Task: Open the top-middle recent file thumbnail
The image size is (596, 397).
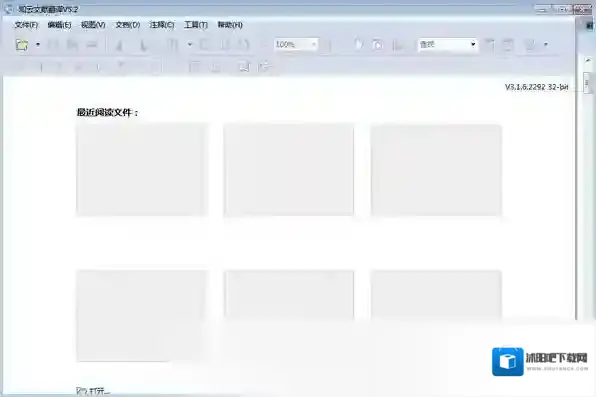Action: 289,170
